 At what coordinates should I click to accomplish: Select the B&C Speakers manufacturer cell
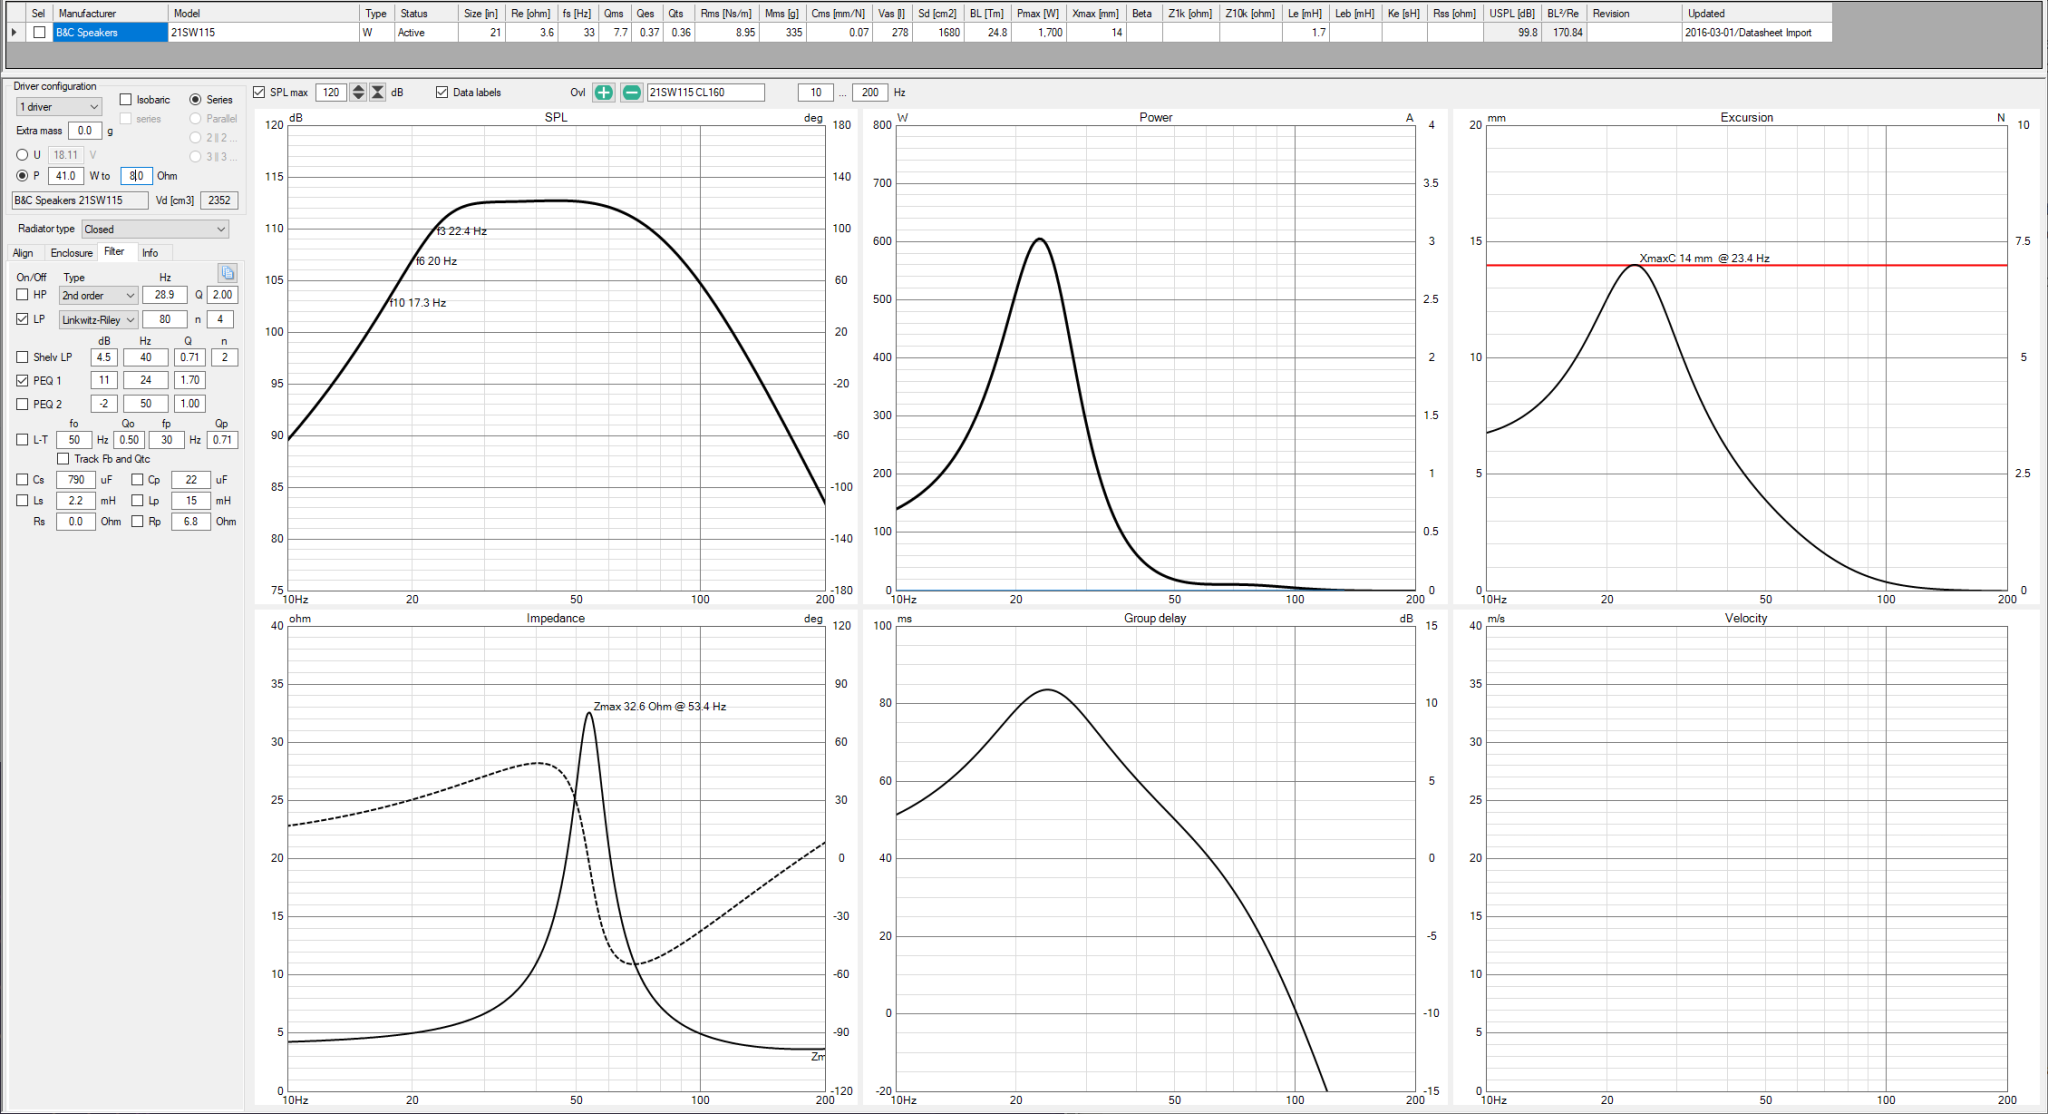tap(110, 32)
